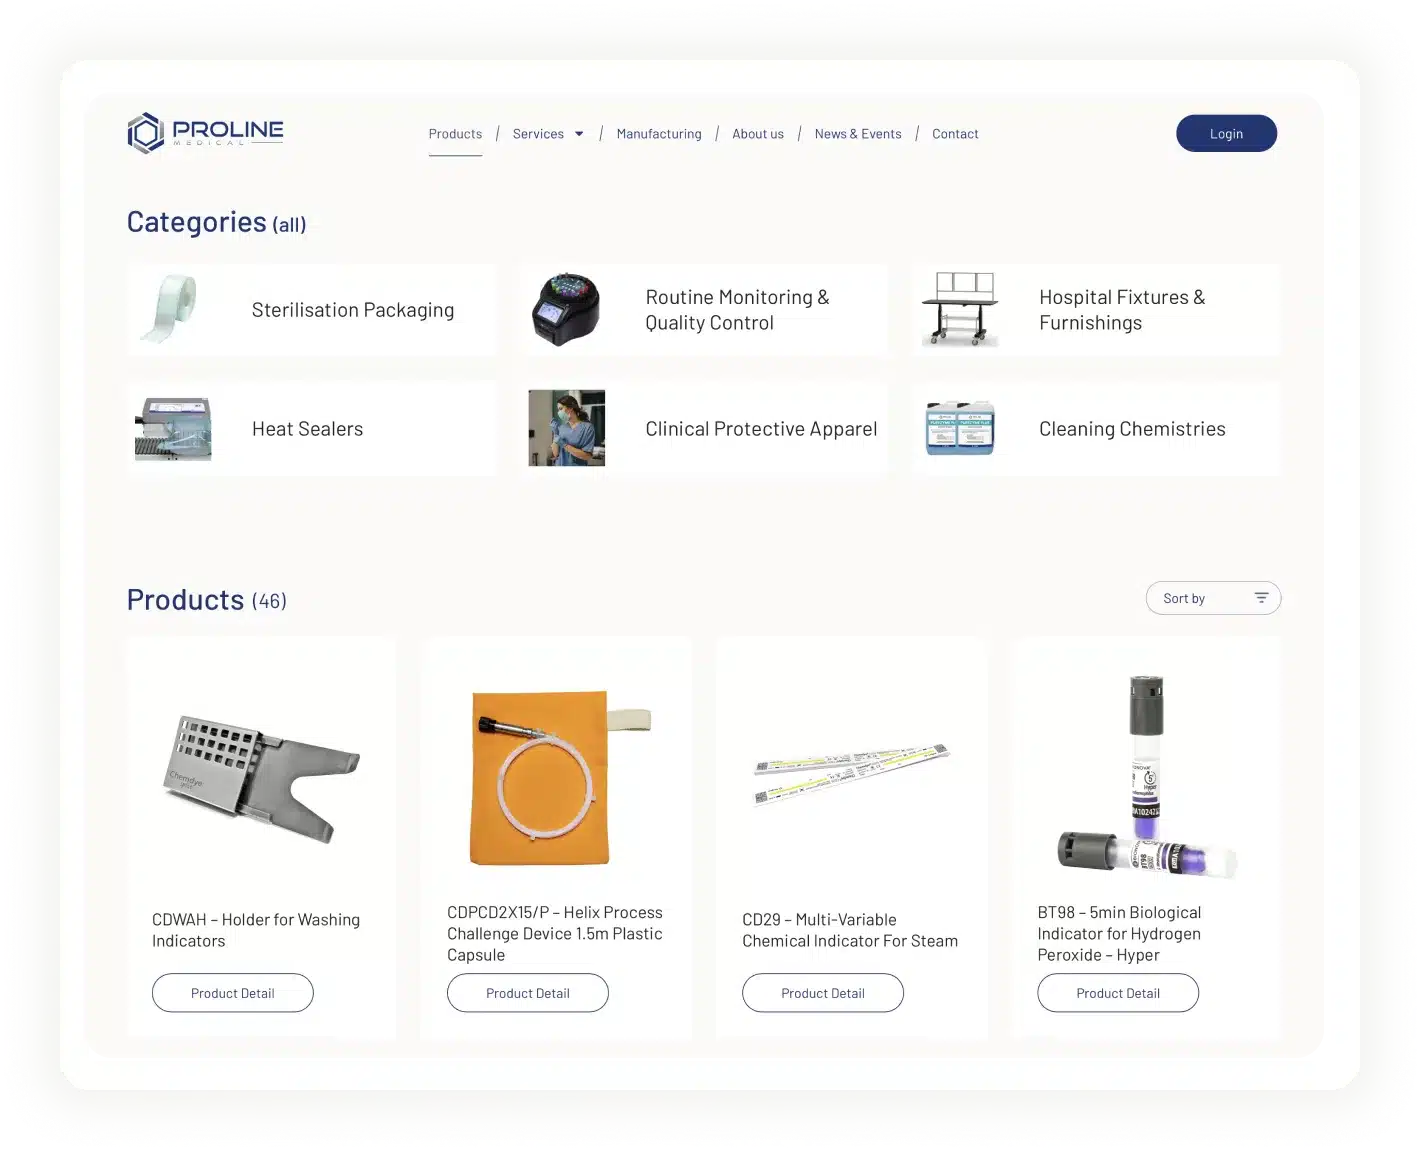Select the Clinical Protective Apparel category
Image resolution: width=1420 pixels, height=1150 pixels.
coord(704,429)
